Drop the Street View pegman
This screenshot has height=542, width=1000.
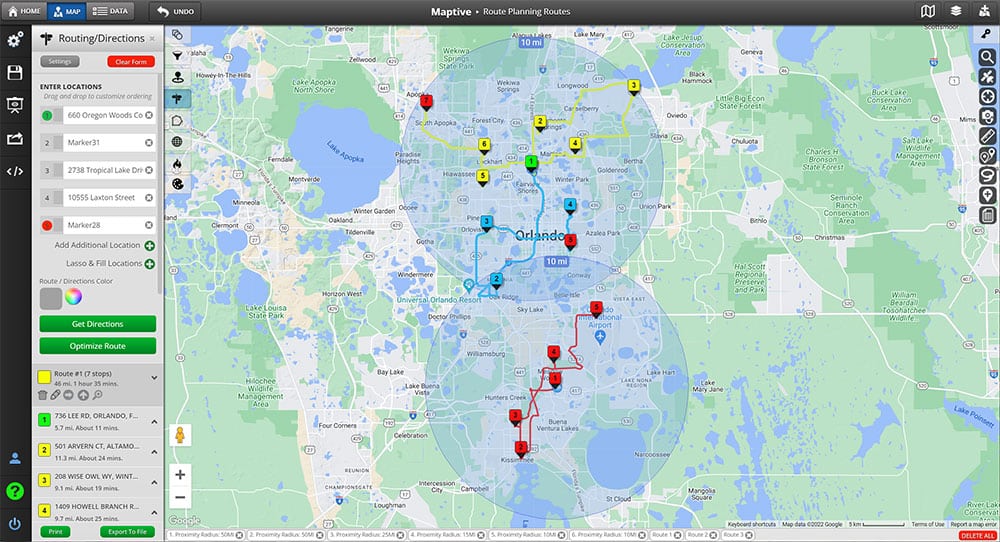click(x=180, y=435)
